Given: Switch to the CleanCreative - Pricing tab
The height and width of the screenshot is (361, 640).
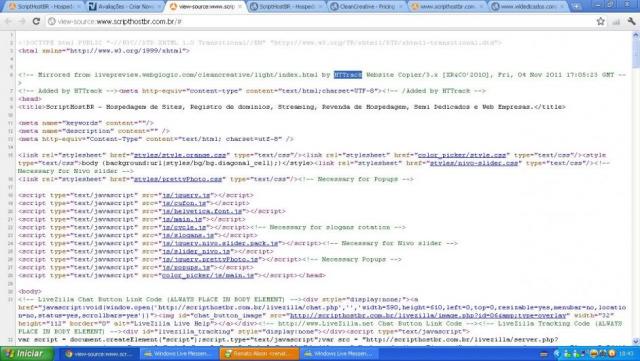Looking at the screenshot, I should click(x=367, y=7).
